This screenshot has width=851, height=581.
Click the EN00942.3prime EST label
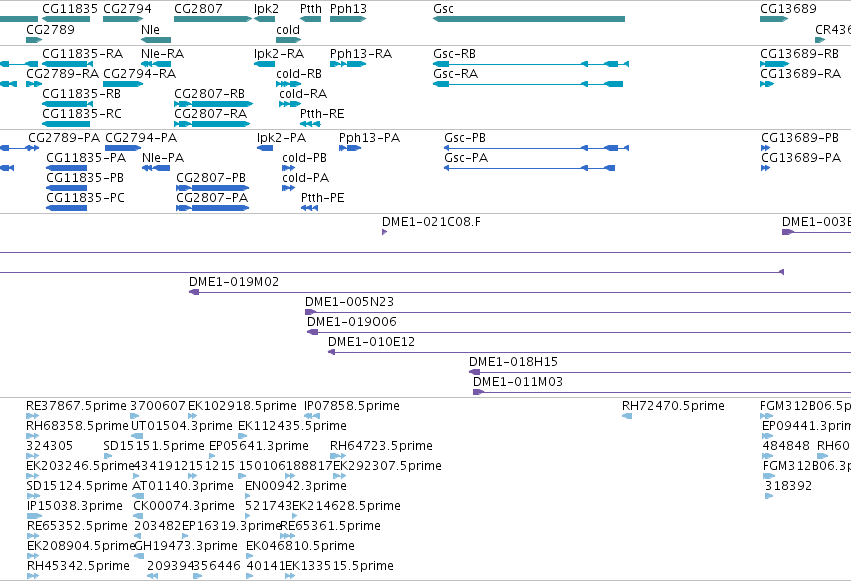coord(296,486)
